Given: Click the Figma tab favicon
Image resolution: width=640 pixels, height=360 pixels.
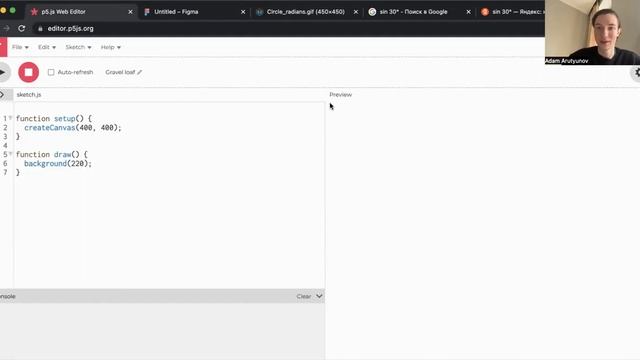Looking at the screenshot, I should coord(147,12).
